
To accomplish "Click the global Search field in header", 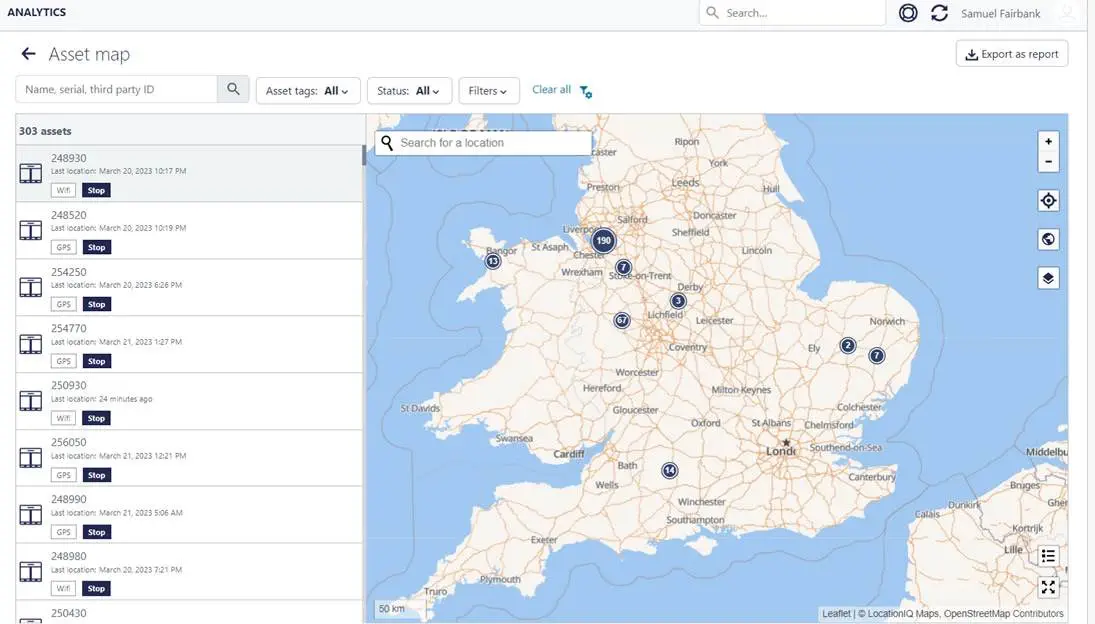I will pyautogui.click(x=792, y=13).
